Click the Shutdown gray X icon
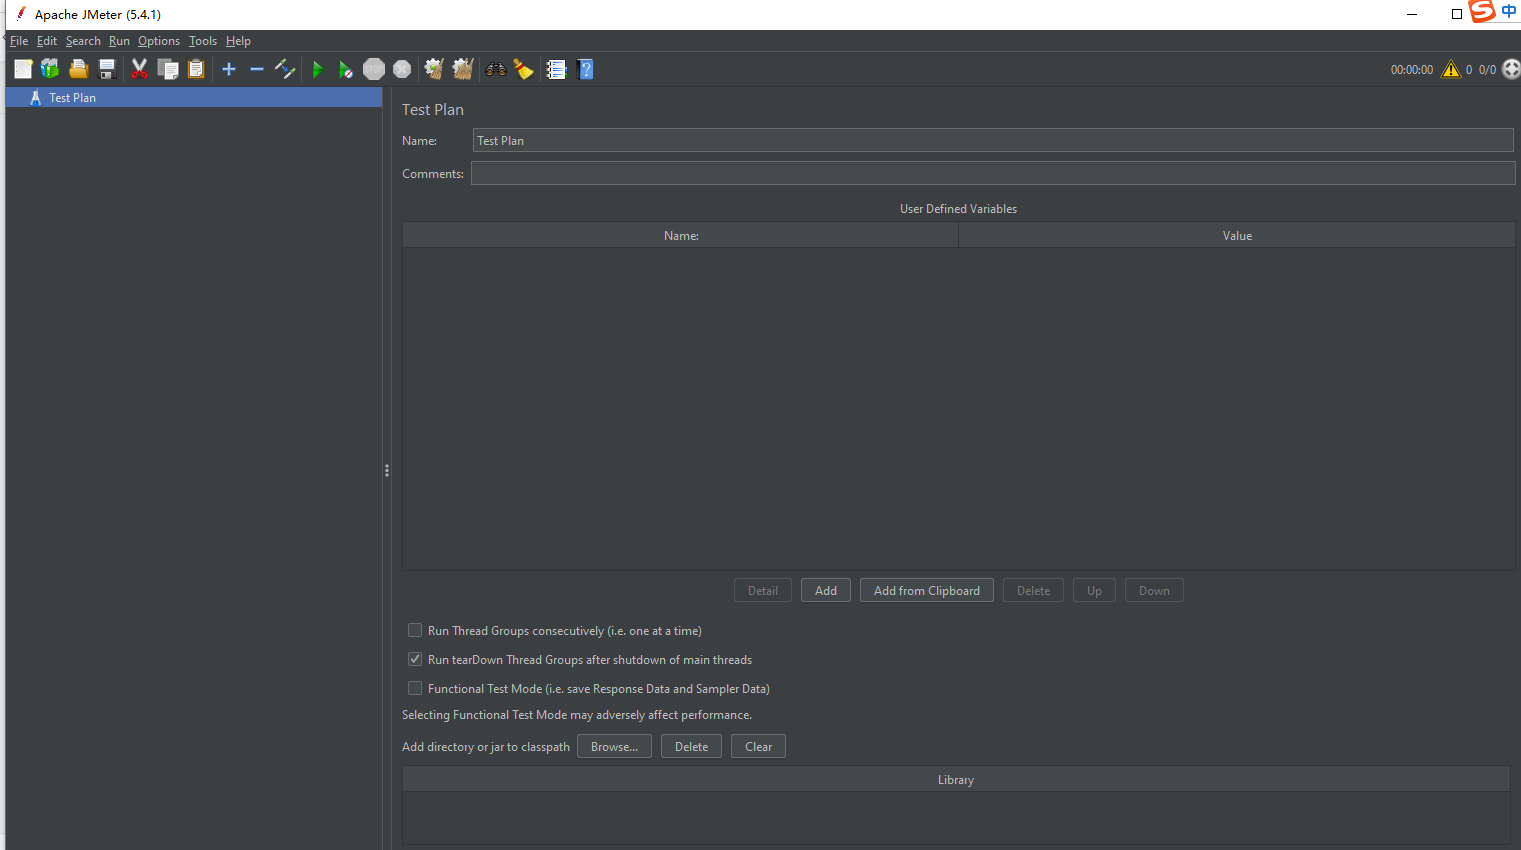 pos(402,69)
